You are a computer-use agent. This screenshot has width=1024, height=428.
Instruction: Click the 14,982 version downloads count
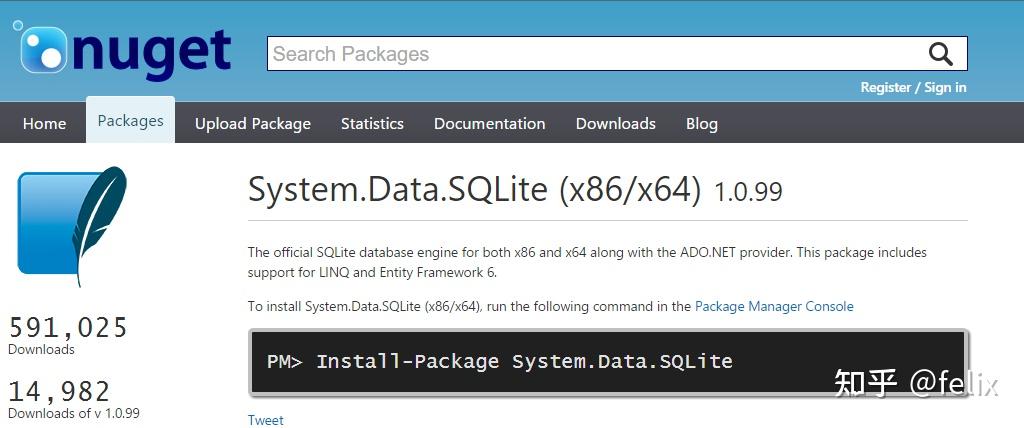59,391
